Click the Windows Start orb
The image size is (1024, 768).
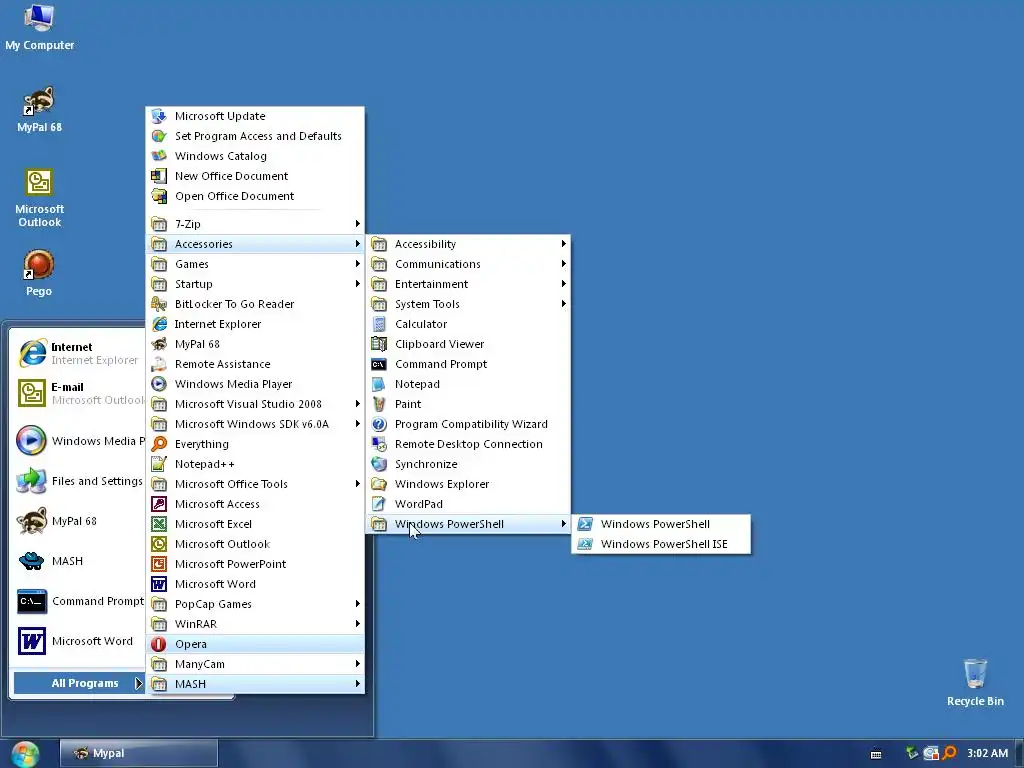pyautogui.click(x=25, y=754)
